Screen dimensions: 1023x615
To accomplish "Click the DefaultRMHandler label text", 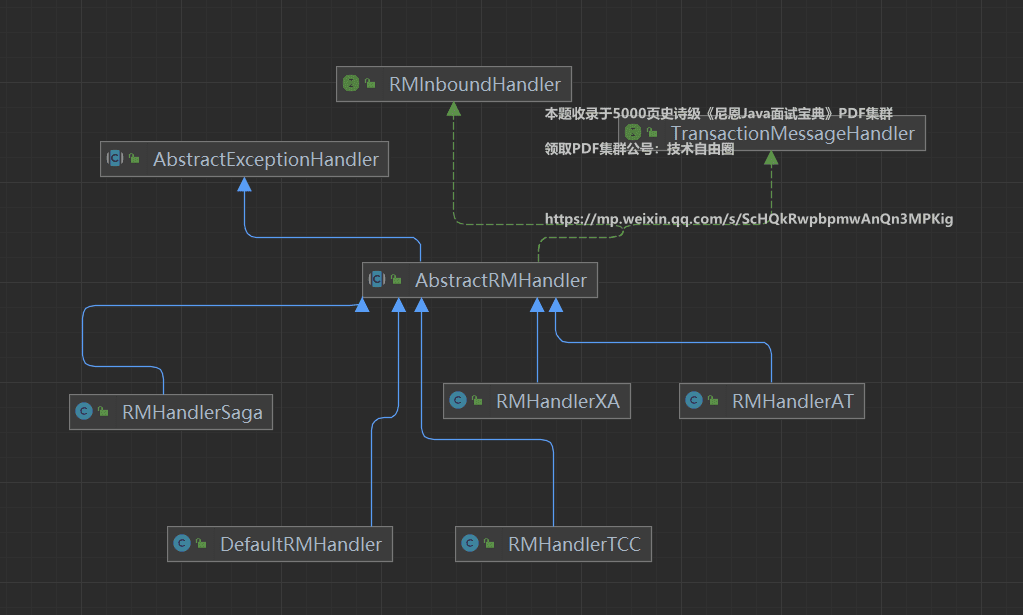I will pyautogui.click(x=301, y=544).
